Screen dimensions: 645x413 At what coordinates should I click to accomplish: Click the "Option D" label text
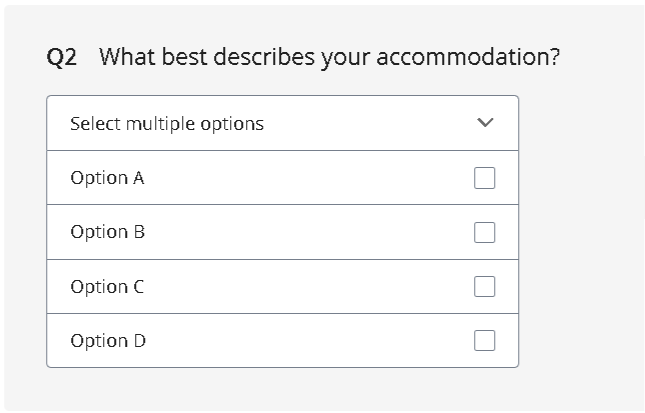[x=108, y=340]
